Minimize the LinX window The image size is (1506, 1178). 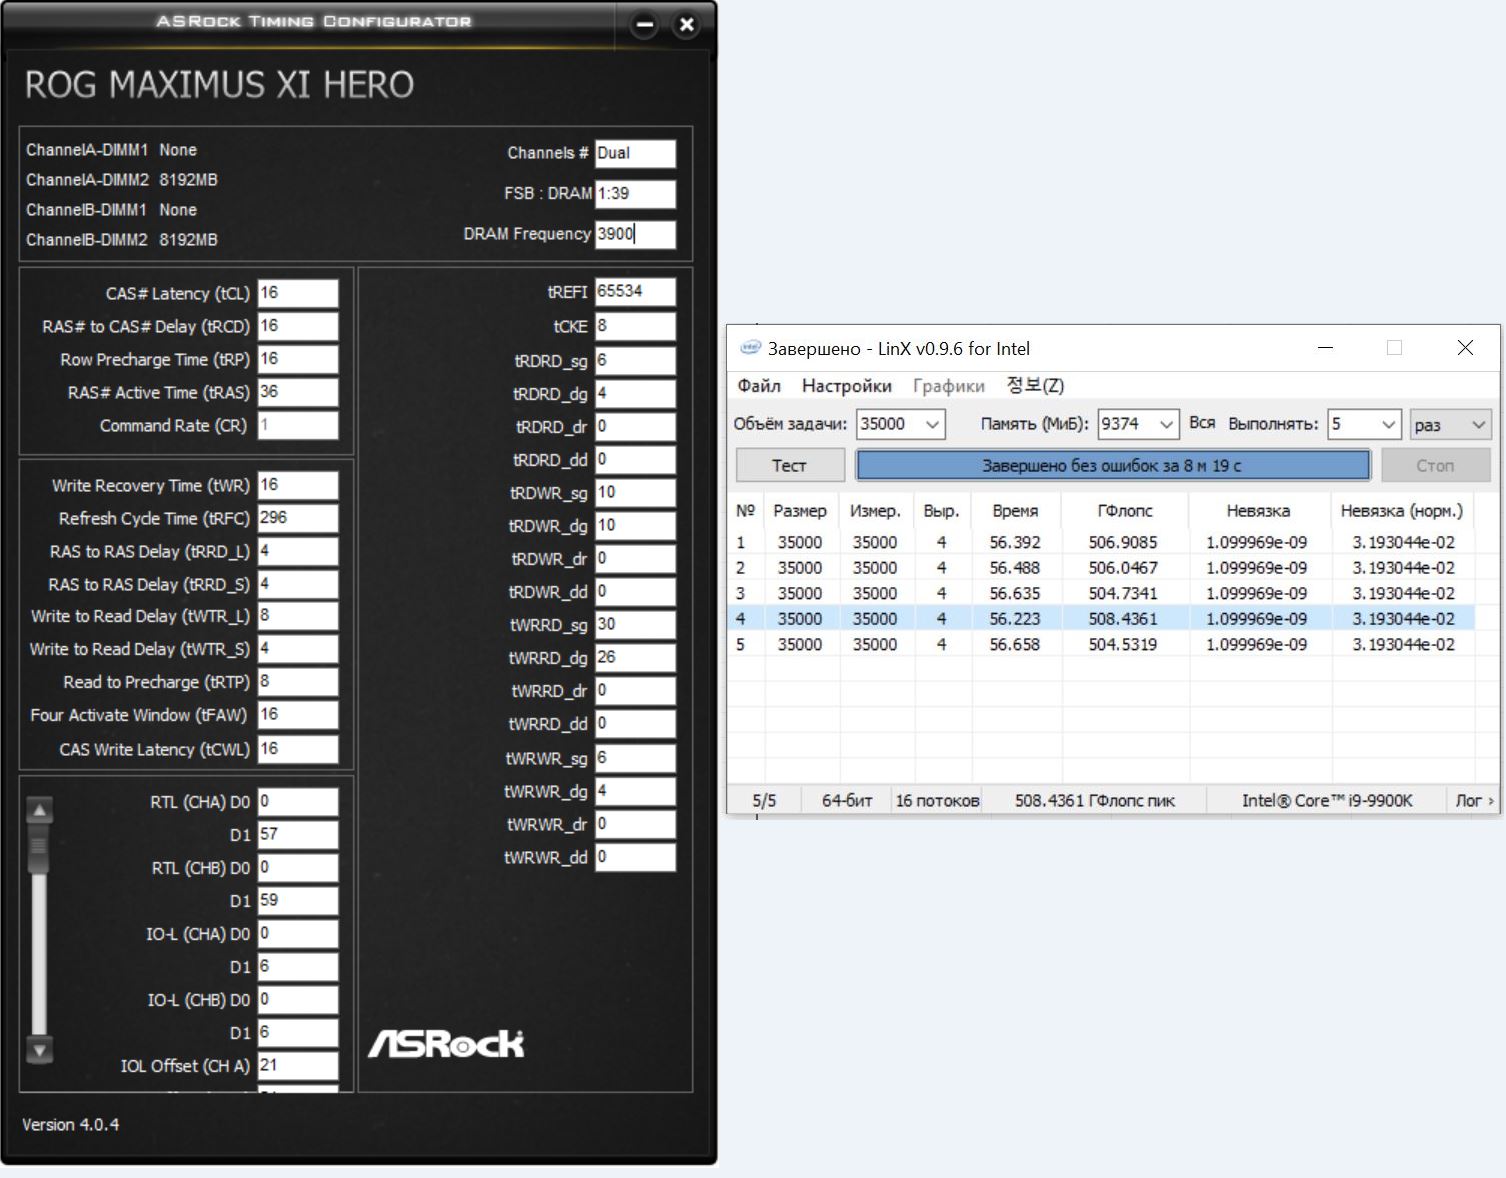[1326, 348]
